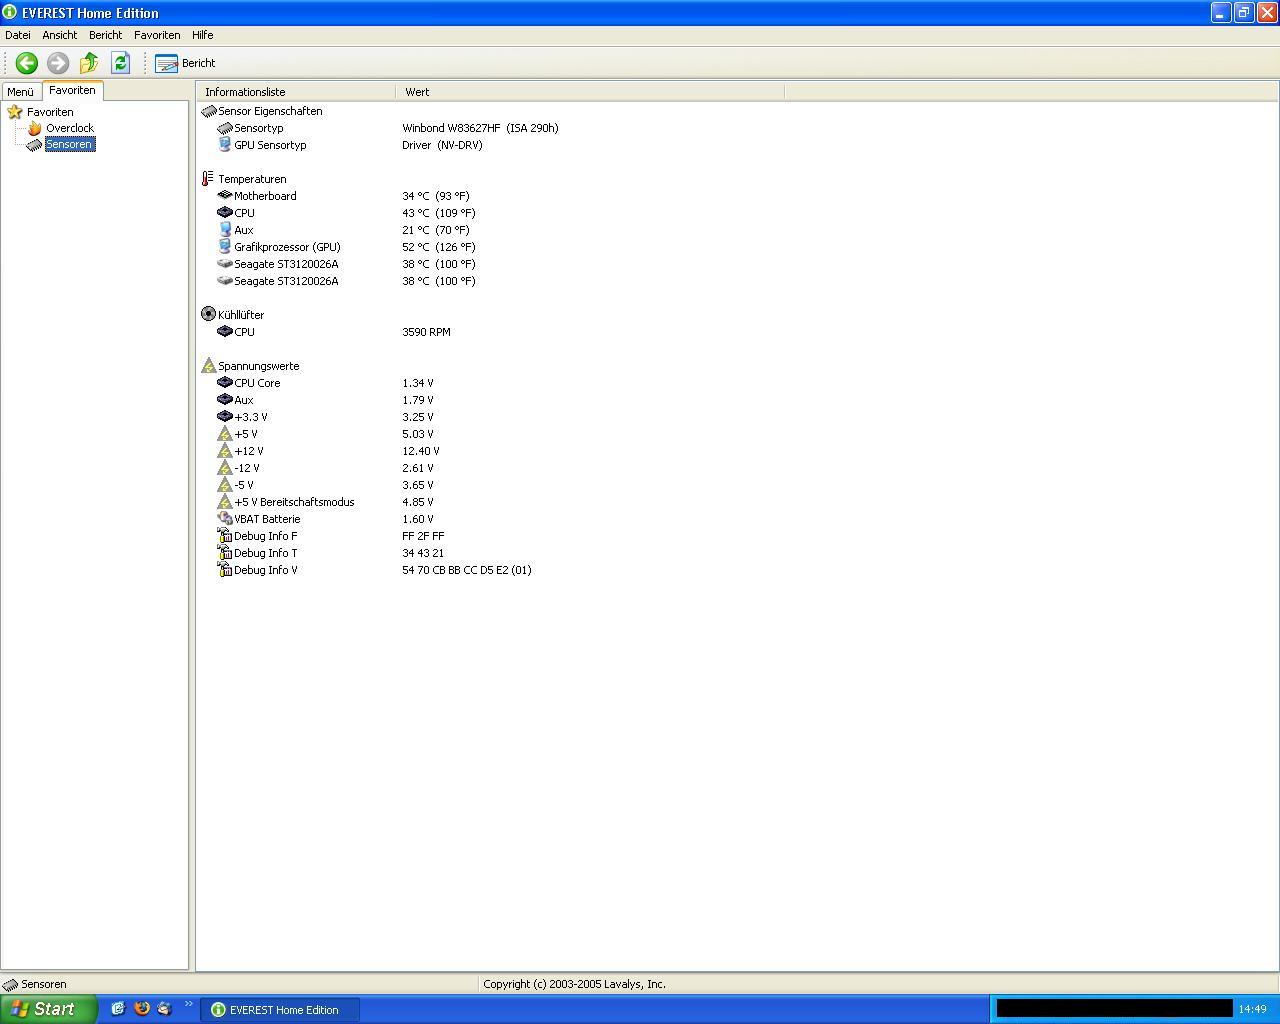The height and width of the screenshot is (1024, 1280).
Task: Click the +12 V warning icon
Action: tap(225, 451)
